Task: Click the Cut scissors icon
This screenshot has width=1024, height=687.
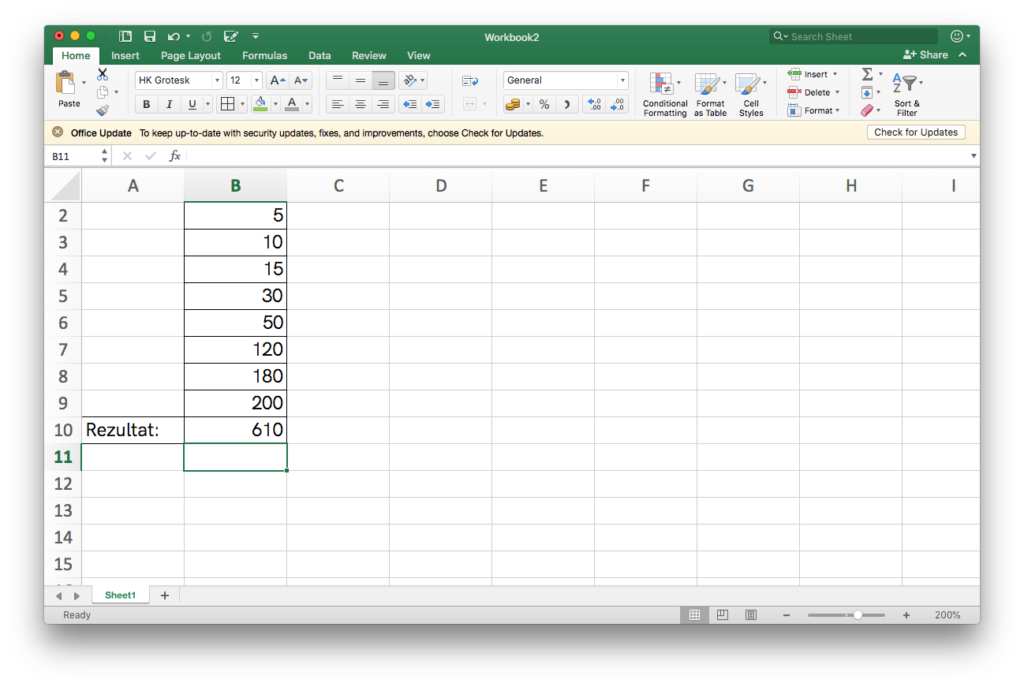Action: click(102, 75)
